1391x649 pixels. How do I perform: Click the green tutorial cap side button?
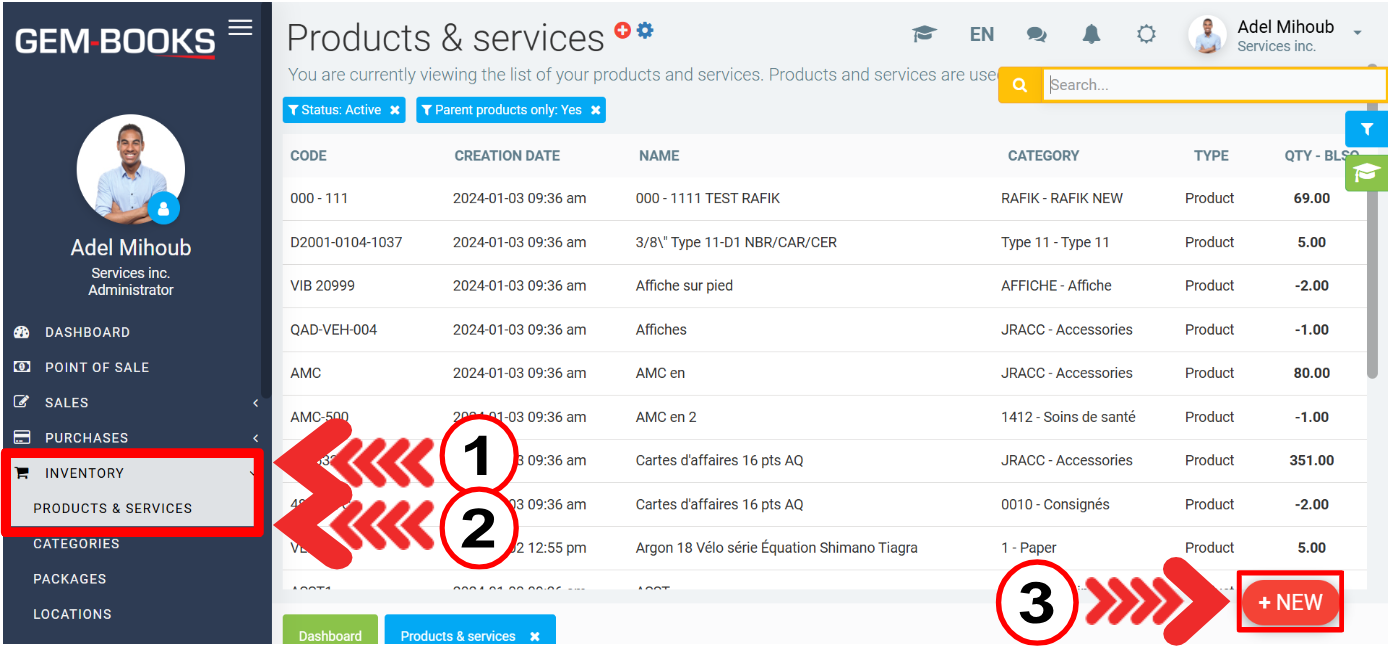tap(1366, 173)
